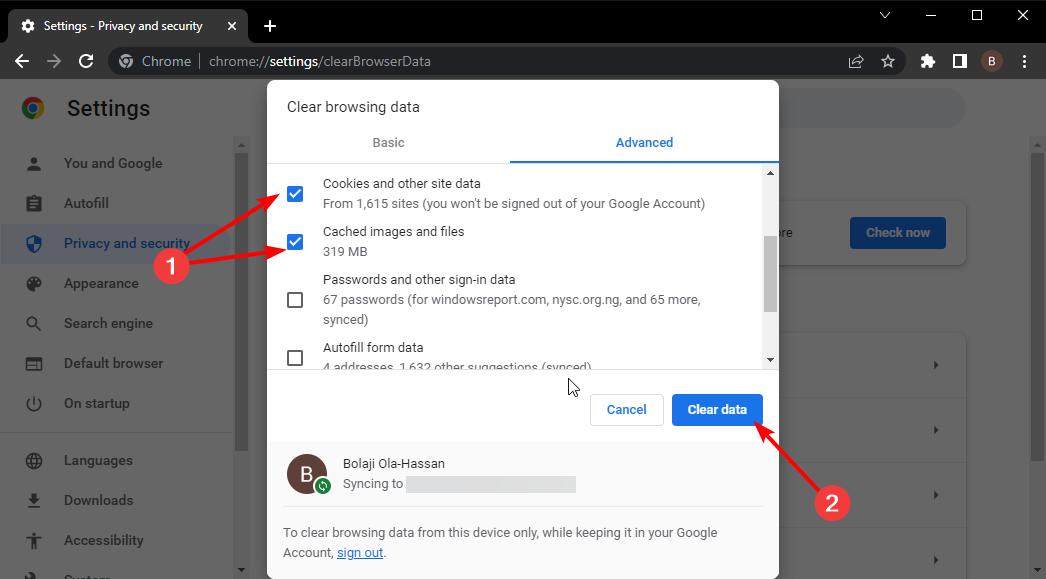Image resolution: width=1046 pixels, height=579 pixels.
Task: Click the dialog scroll down arrow
Action: click(x=770, y=359)
